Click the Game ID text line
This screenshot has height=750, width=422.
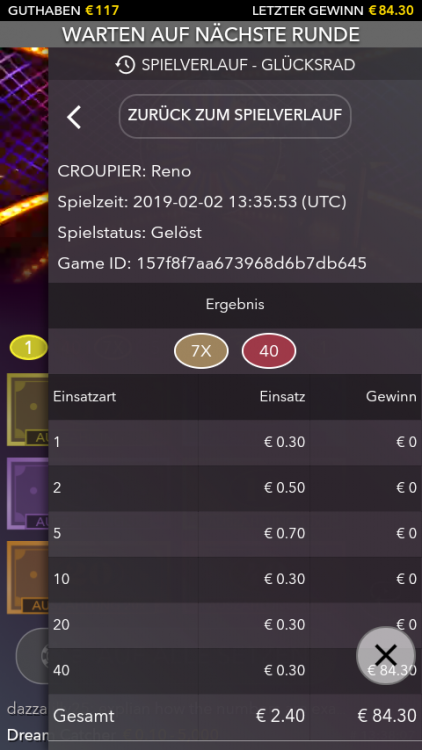coord(212,263)
